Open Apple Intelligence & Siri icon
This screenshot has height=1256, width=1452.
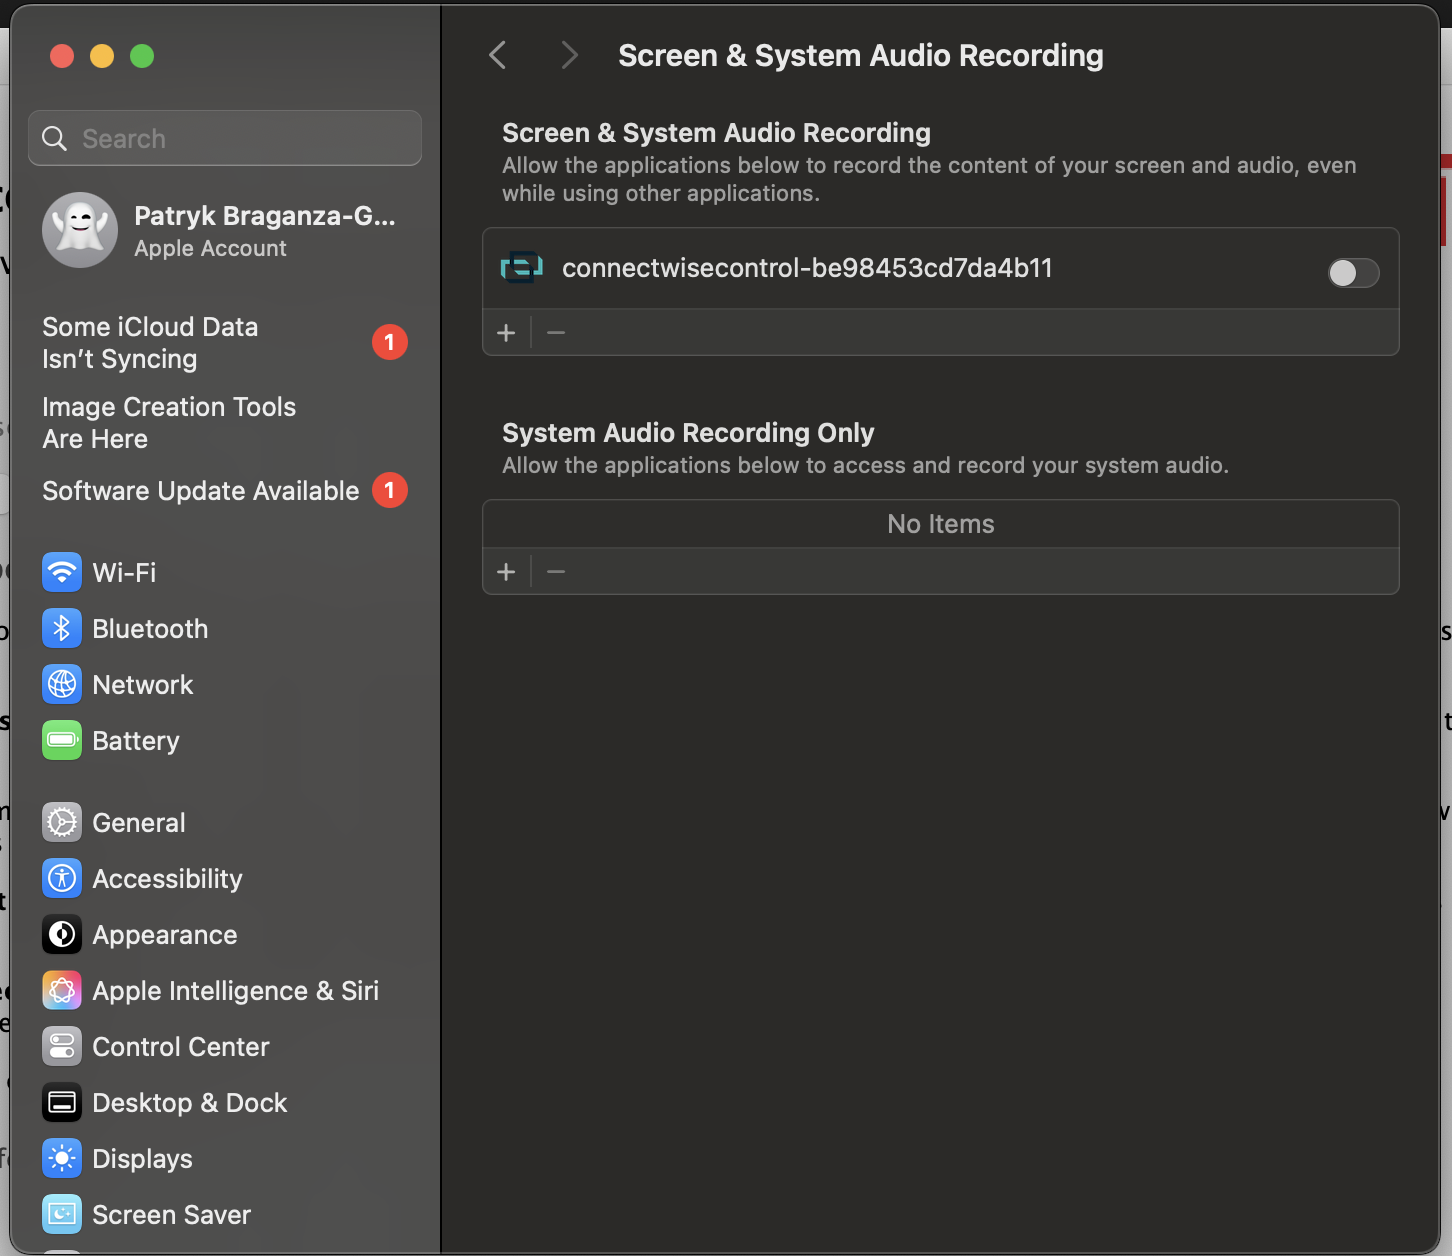click(62, 991)
